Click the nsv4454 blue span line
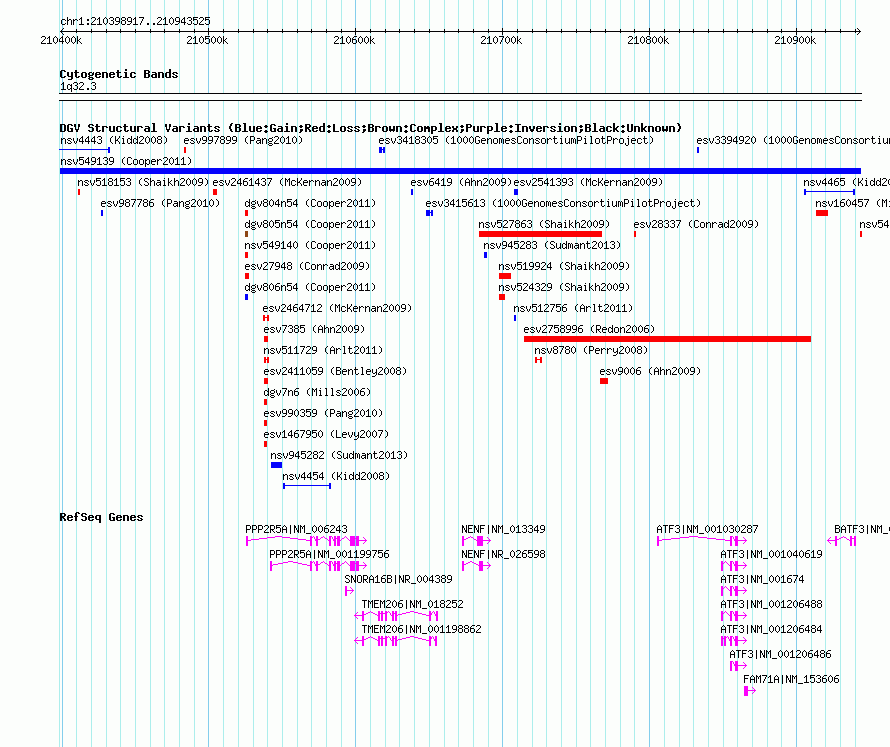 [307, 486]
